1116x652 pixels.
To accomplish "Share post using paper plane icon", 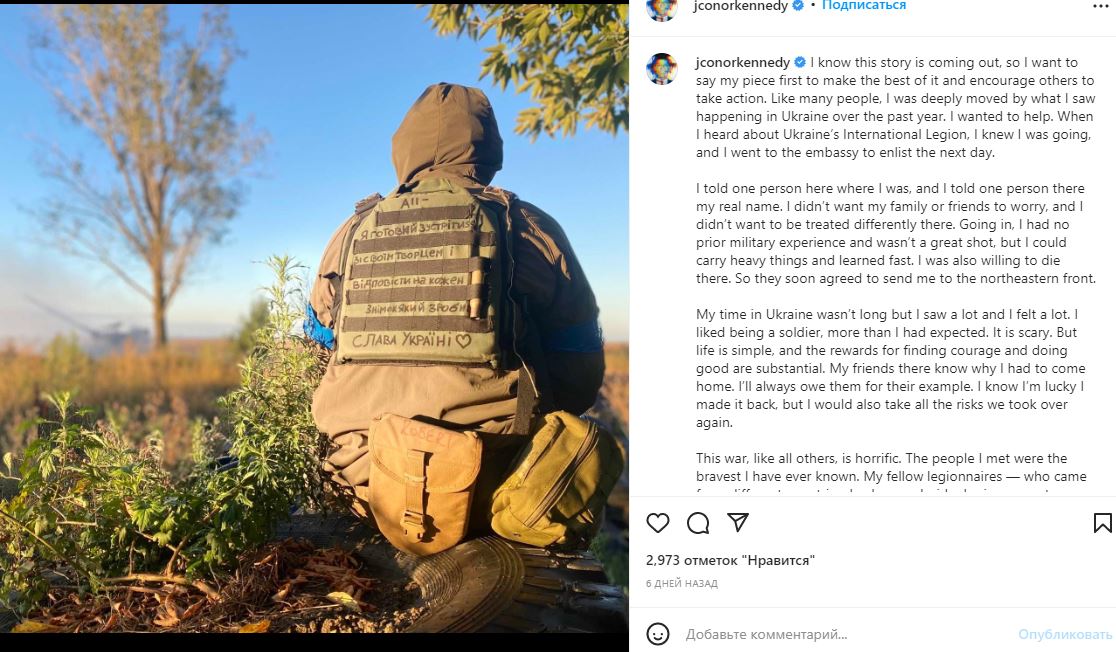I will (738, 522).
